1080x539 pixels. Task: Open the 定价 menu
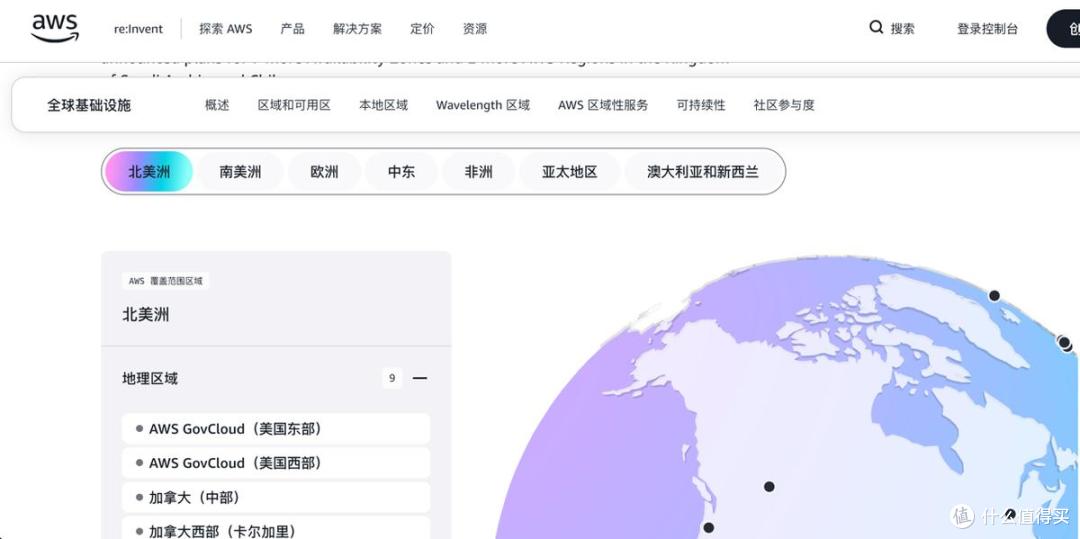pos(422,29)
